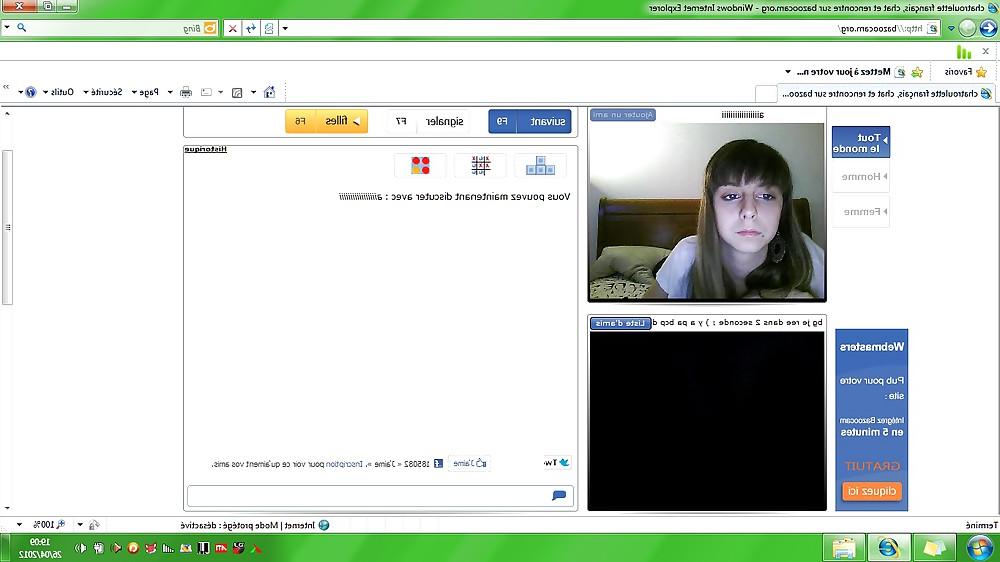Start the stacked blocks game icon
This screenshot has height=562, width=1000.
pos(540,166)
